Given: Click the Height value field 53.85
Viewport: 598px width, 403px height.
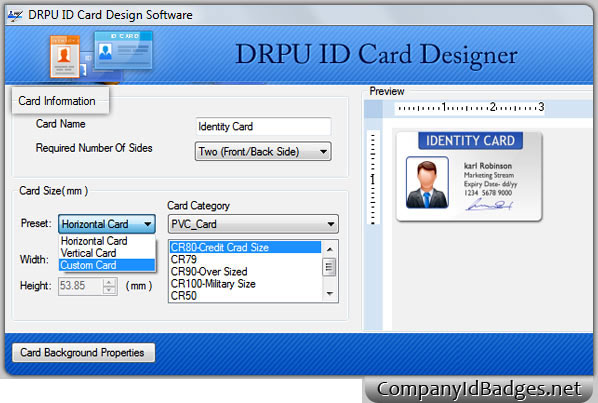Looking at the screenshot, I should (80, 286).
